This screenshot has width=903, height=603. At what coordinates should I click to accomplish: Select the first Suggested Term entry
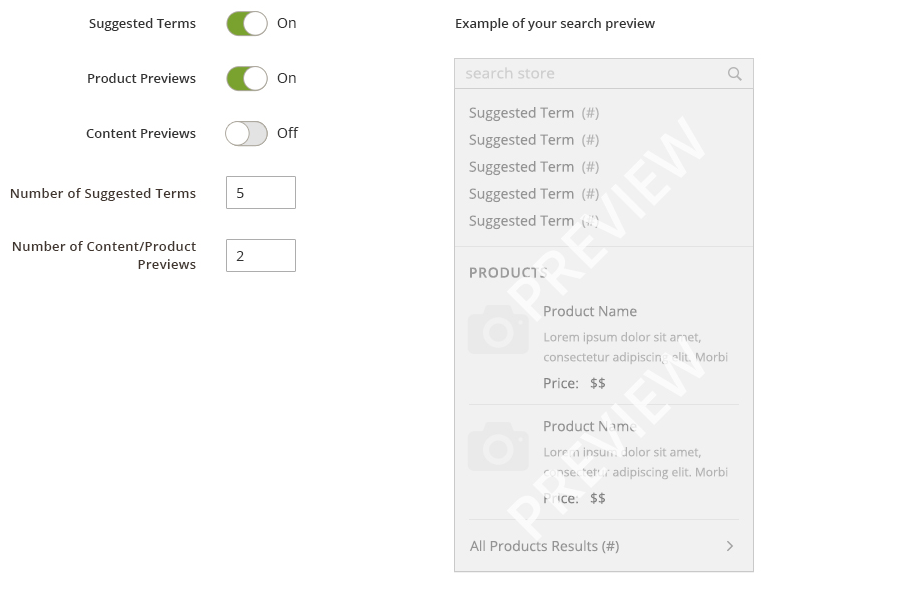coord(534,113)
